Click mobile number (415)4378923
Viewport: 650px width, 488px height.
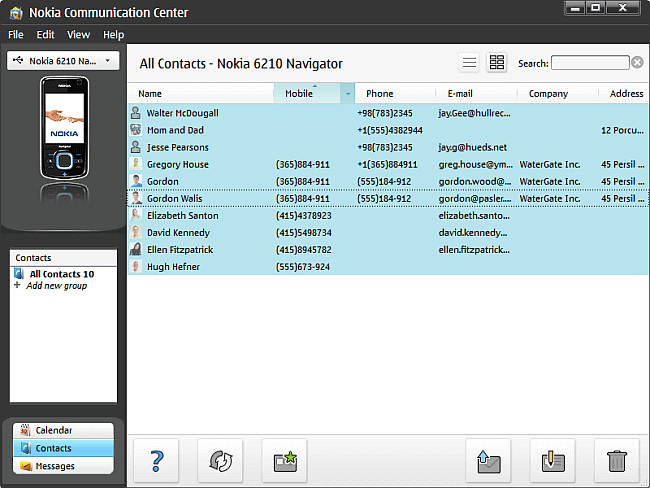(303, 216)
